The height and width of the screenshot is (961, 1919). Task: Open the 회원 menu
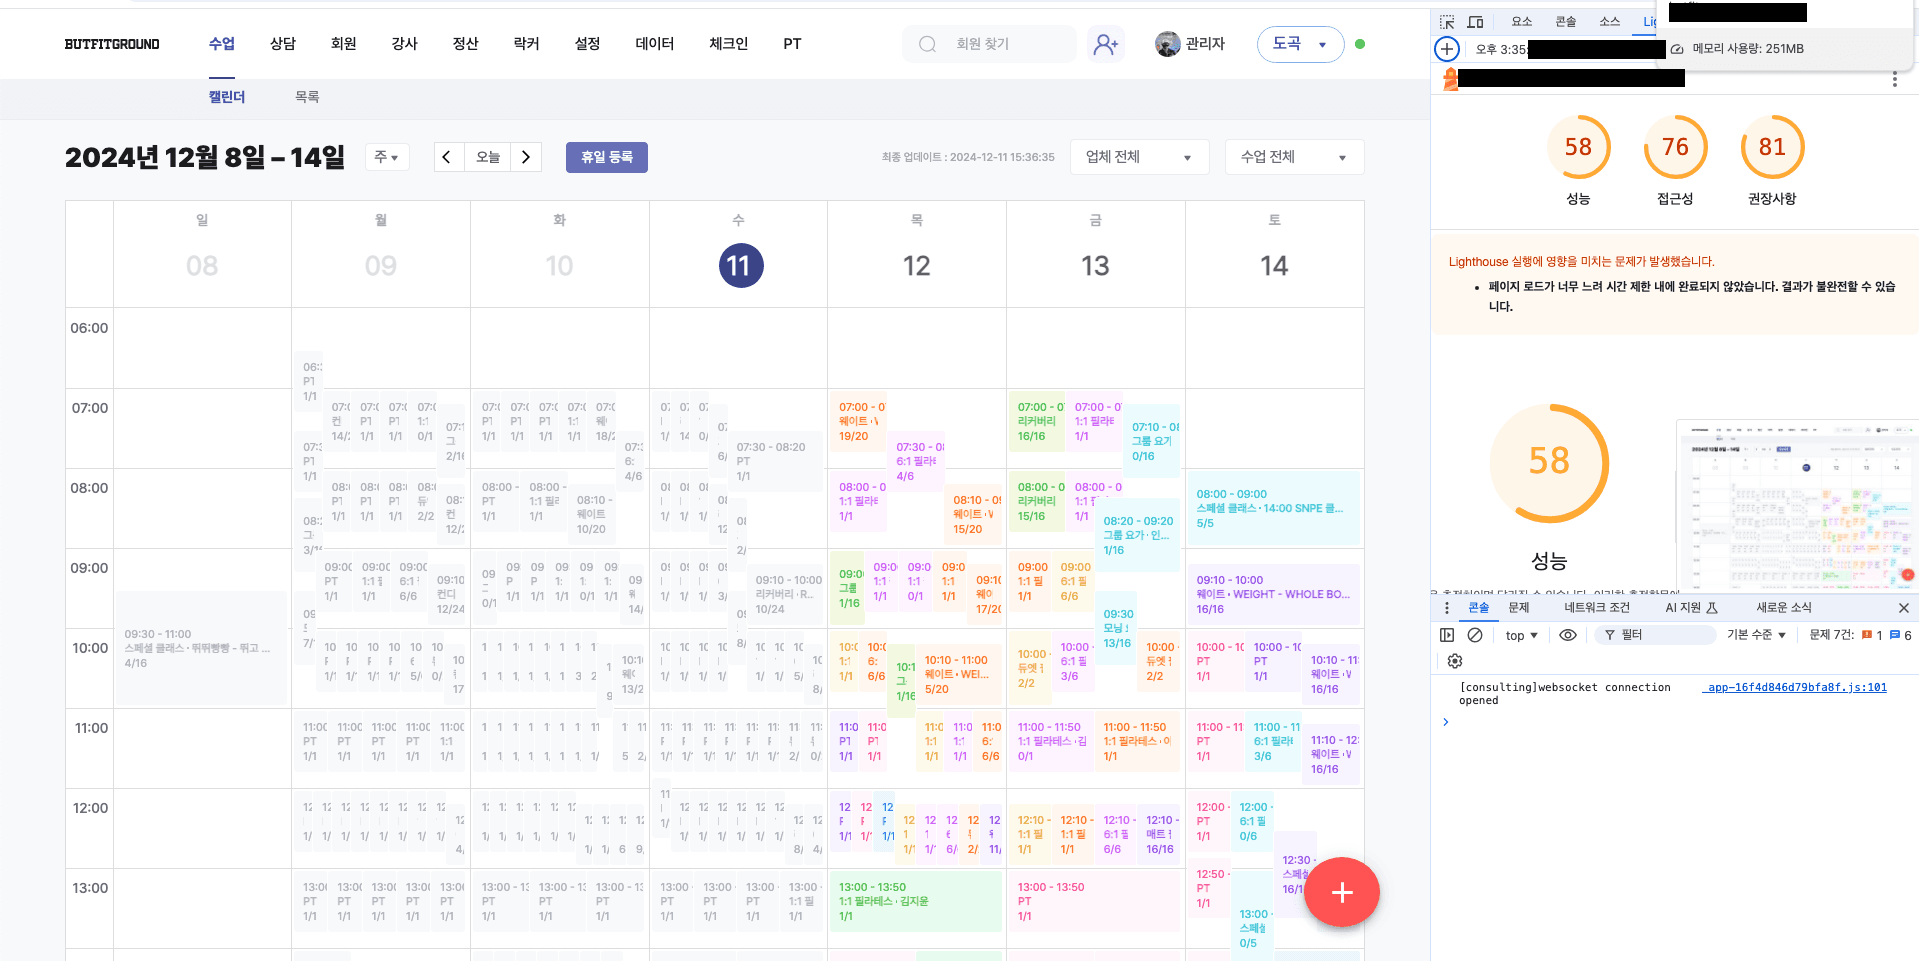click(x=343, y=44)
